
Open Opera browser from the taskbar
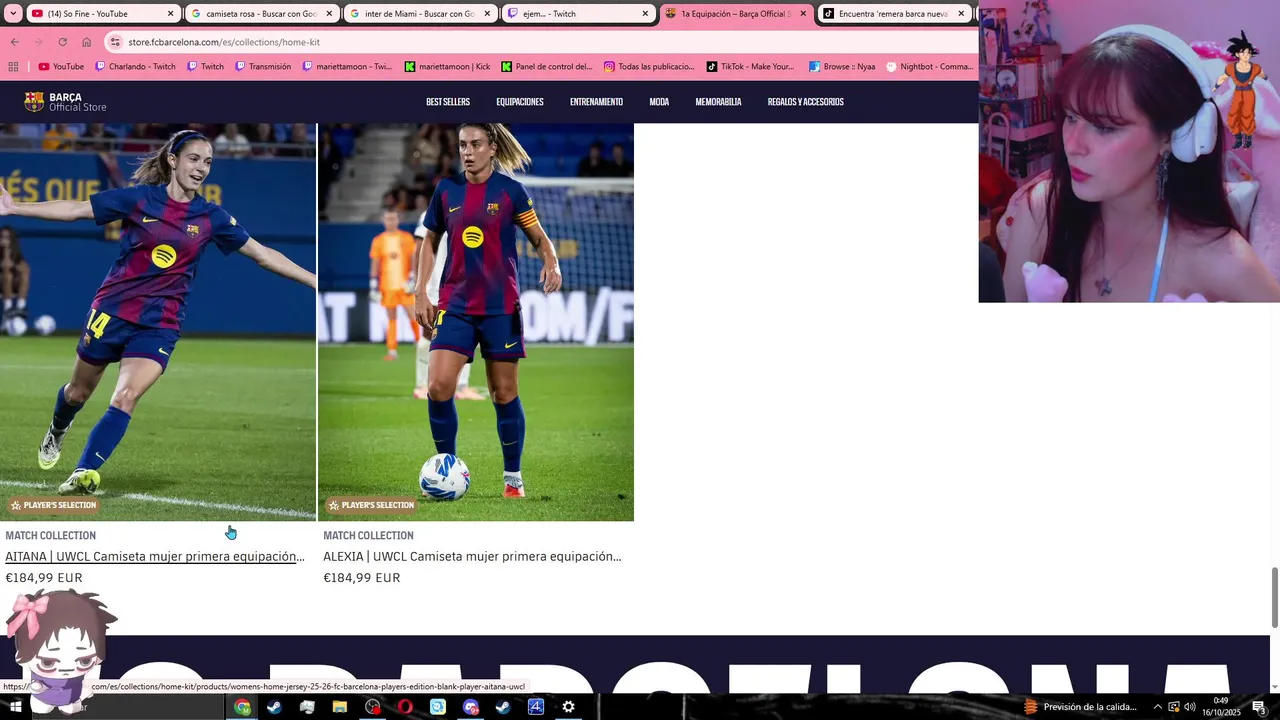click(x=405, y=707)
